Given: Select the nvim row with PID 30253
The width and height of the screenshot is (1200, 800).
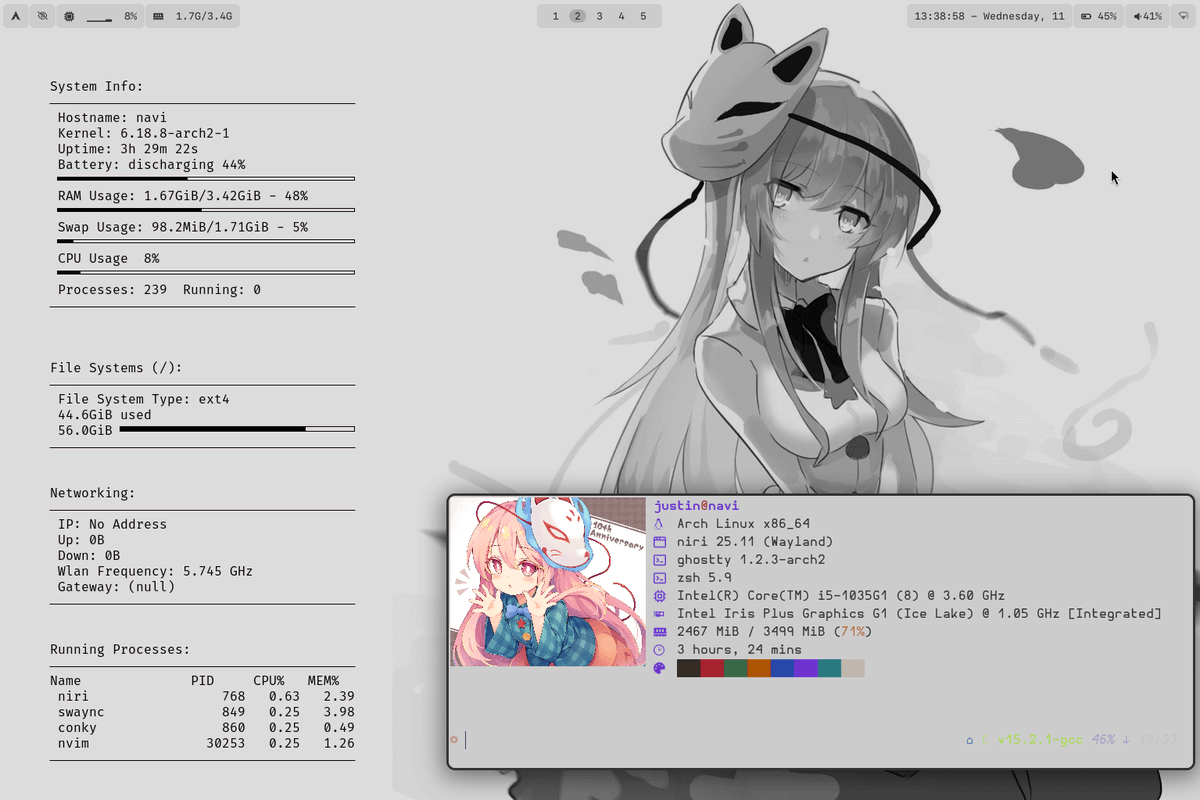Looking at the screenshot, I should [x=206, y=743].
